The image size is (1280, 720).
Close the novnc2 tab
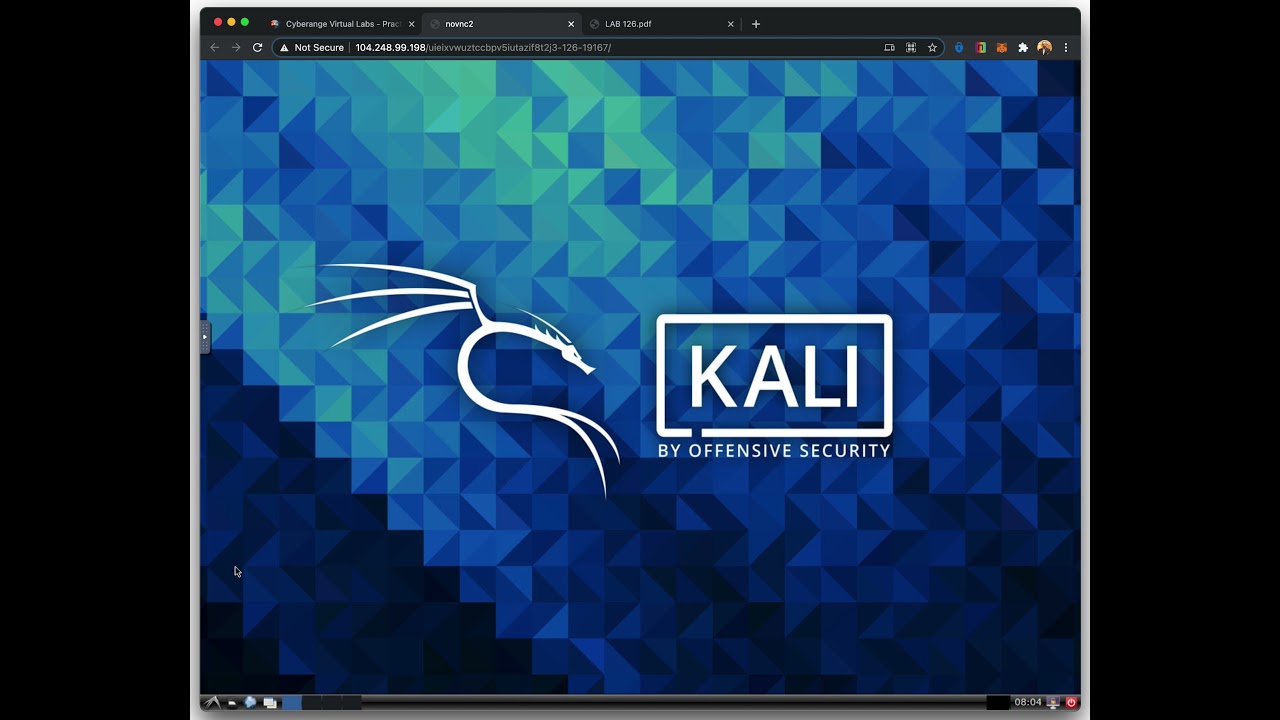(x=571, y=24)
